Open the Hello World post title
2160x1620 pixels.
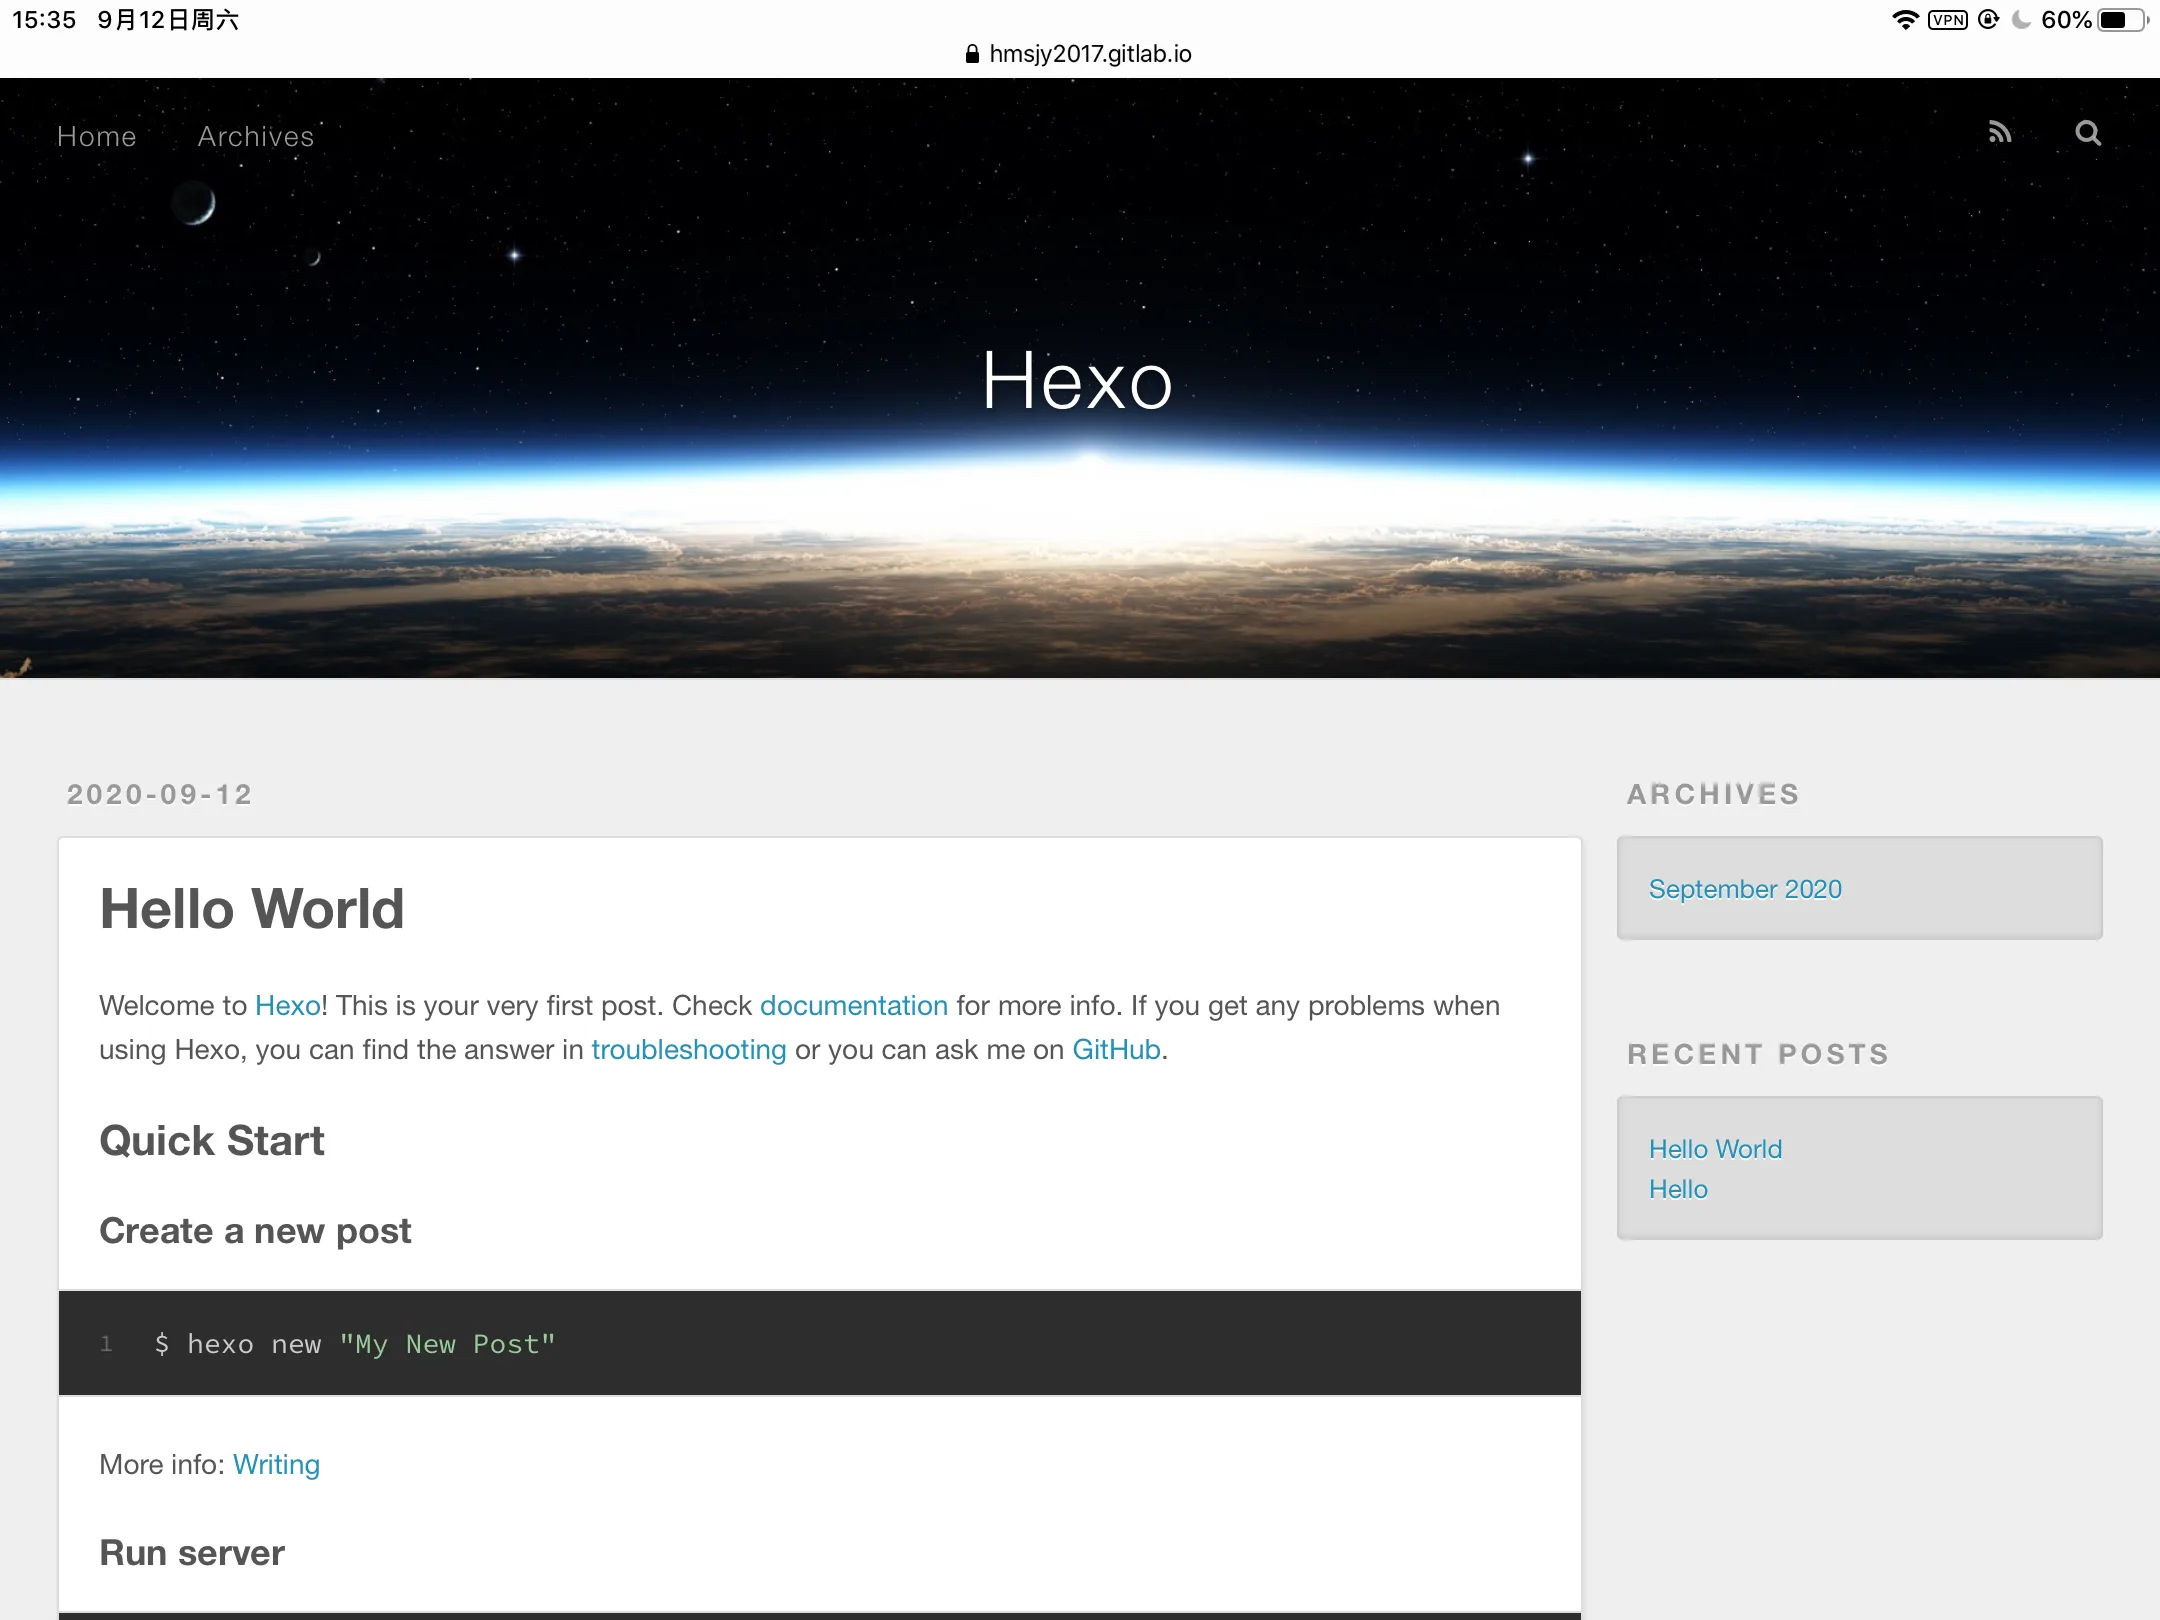pyautogui.click(x=252, y=909)
